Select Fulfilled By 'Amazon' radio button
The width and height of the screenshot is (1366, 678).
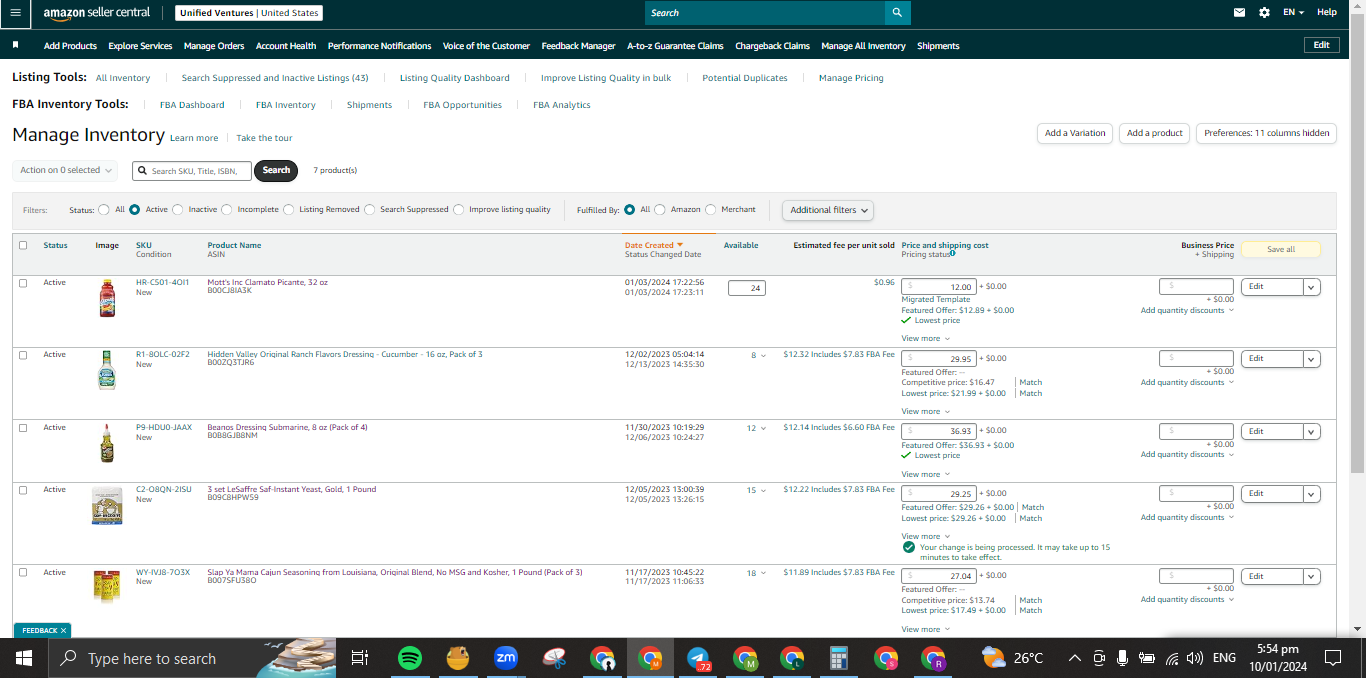pyautogui.click(x=660, y=210)
